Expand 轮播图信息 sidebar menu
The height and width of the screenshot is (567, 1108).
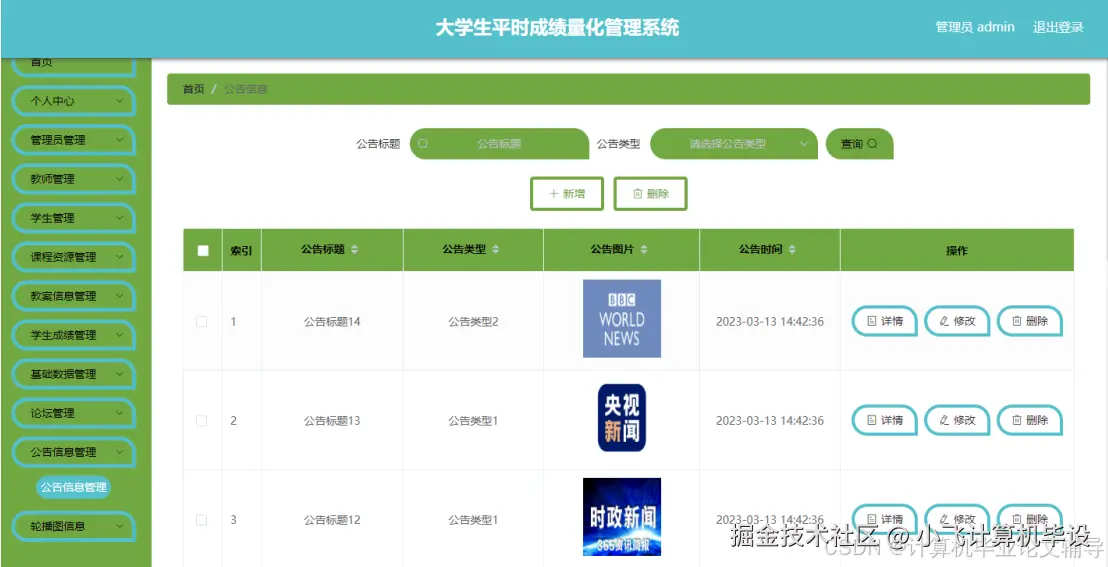[73, 526]
